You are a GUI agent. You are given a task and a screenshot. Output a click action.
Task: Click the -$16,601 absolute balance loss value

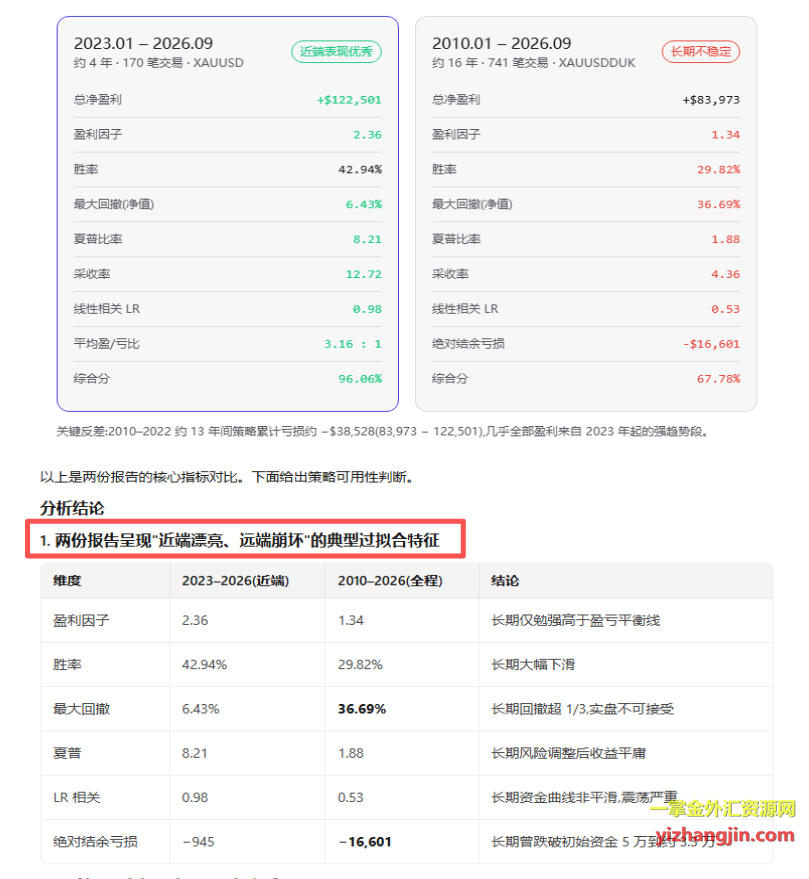coord(711,344)
